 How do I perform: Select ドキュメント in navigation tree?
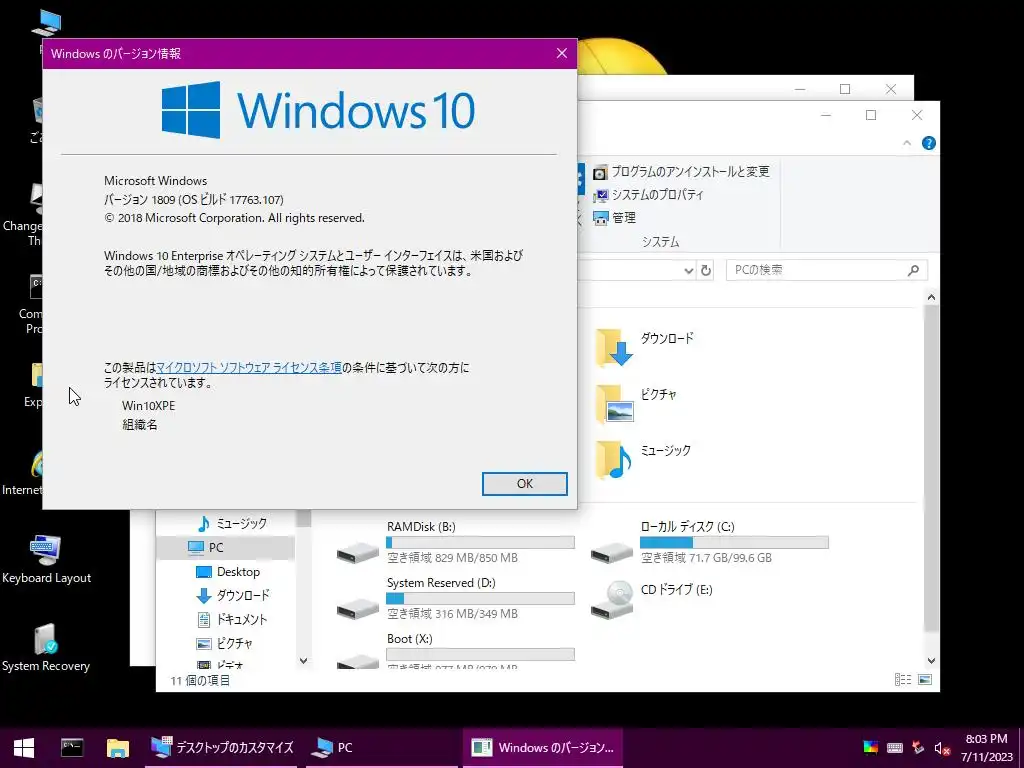232,619
